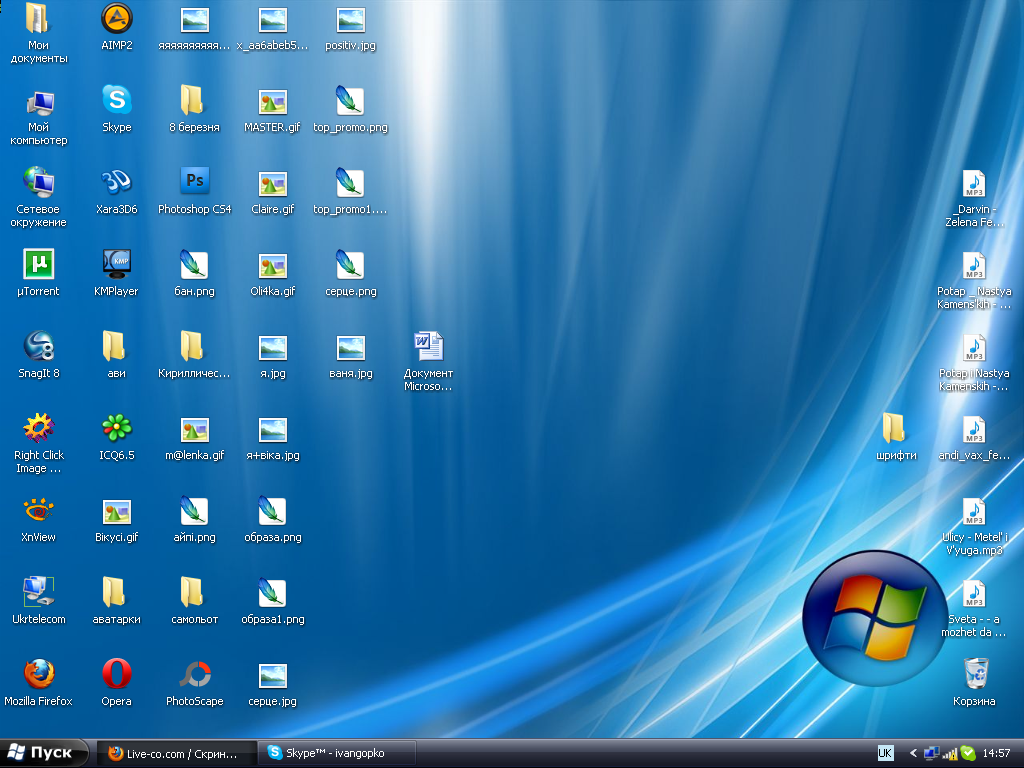Click the Skype desktop shortcut
The height and width of the screenshot is (768, 1024).
pos(116,100)
